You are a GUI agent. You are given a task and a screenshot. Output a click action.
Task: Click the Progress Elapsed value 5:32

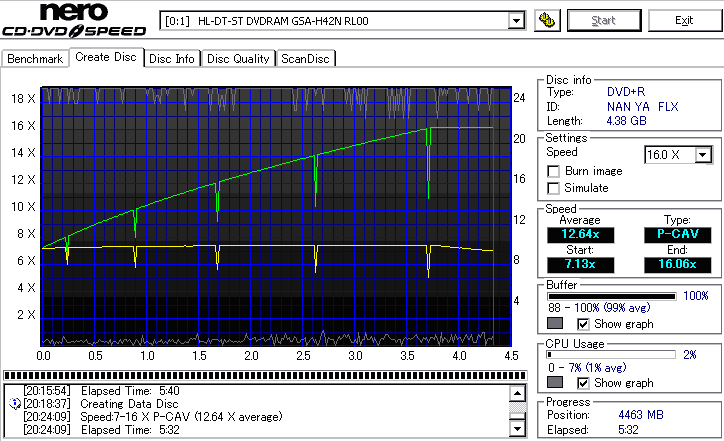628,430
